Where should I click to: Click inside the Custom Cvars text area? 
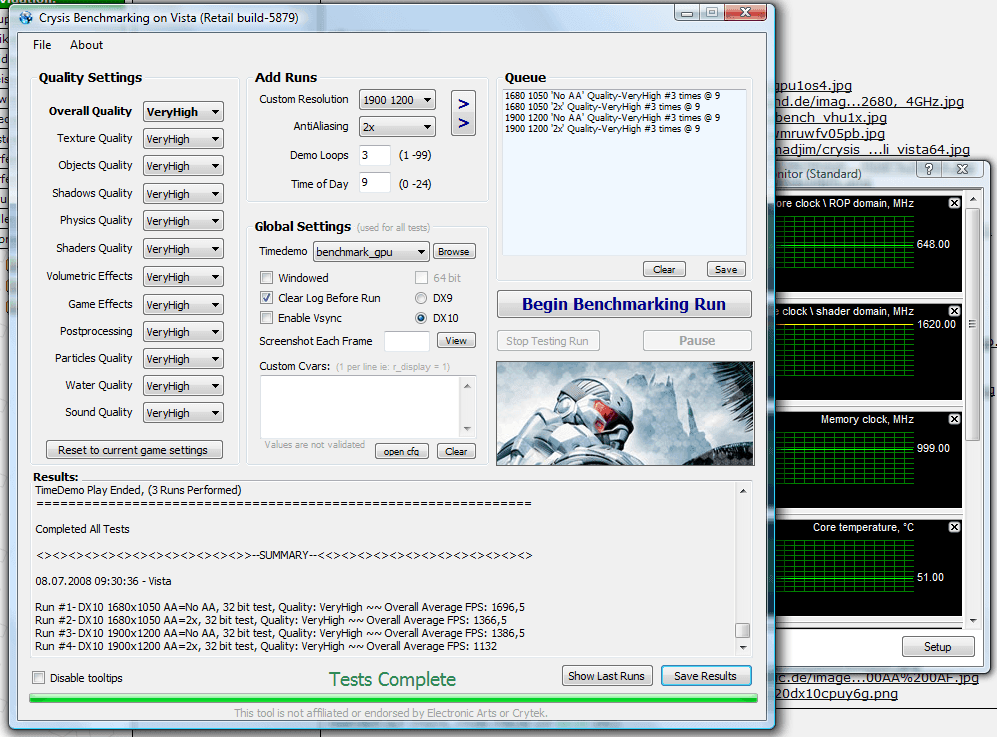pos(361,407)
